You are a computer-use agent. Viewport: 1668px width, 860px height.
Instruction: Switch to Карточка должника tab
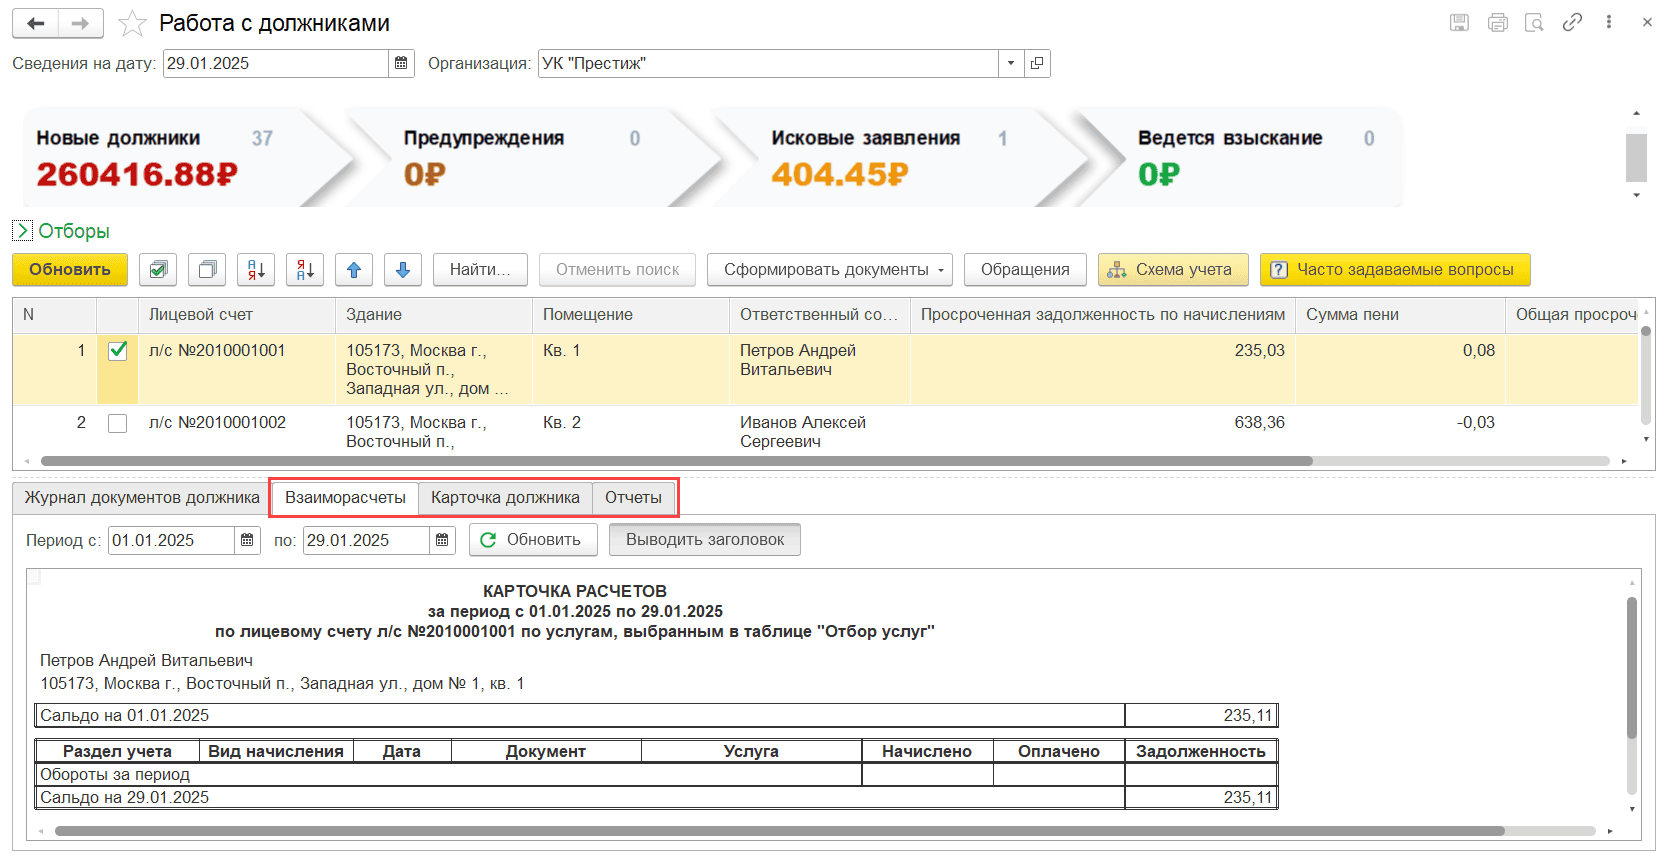[505, 498]
